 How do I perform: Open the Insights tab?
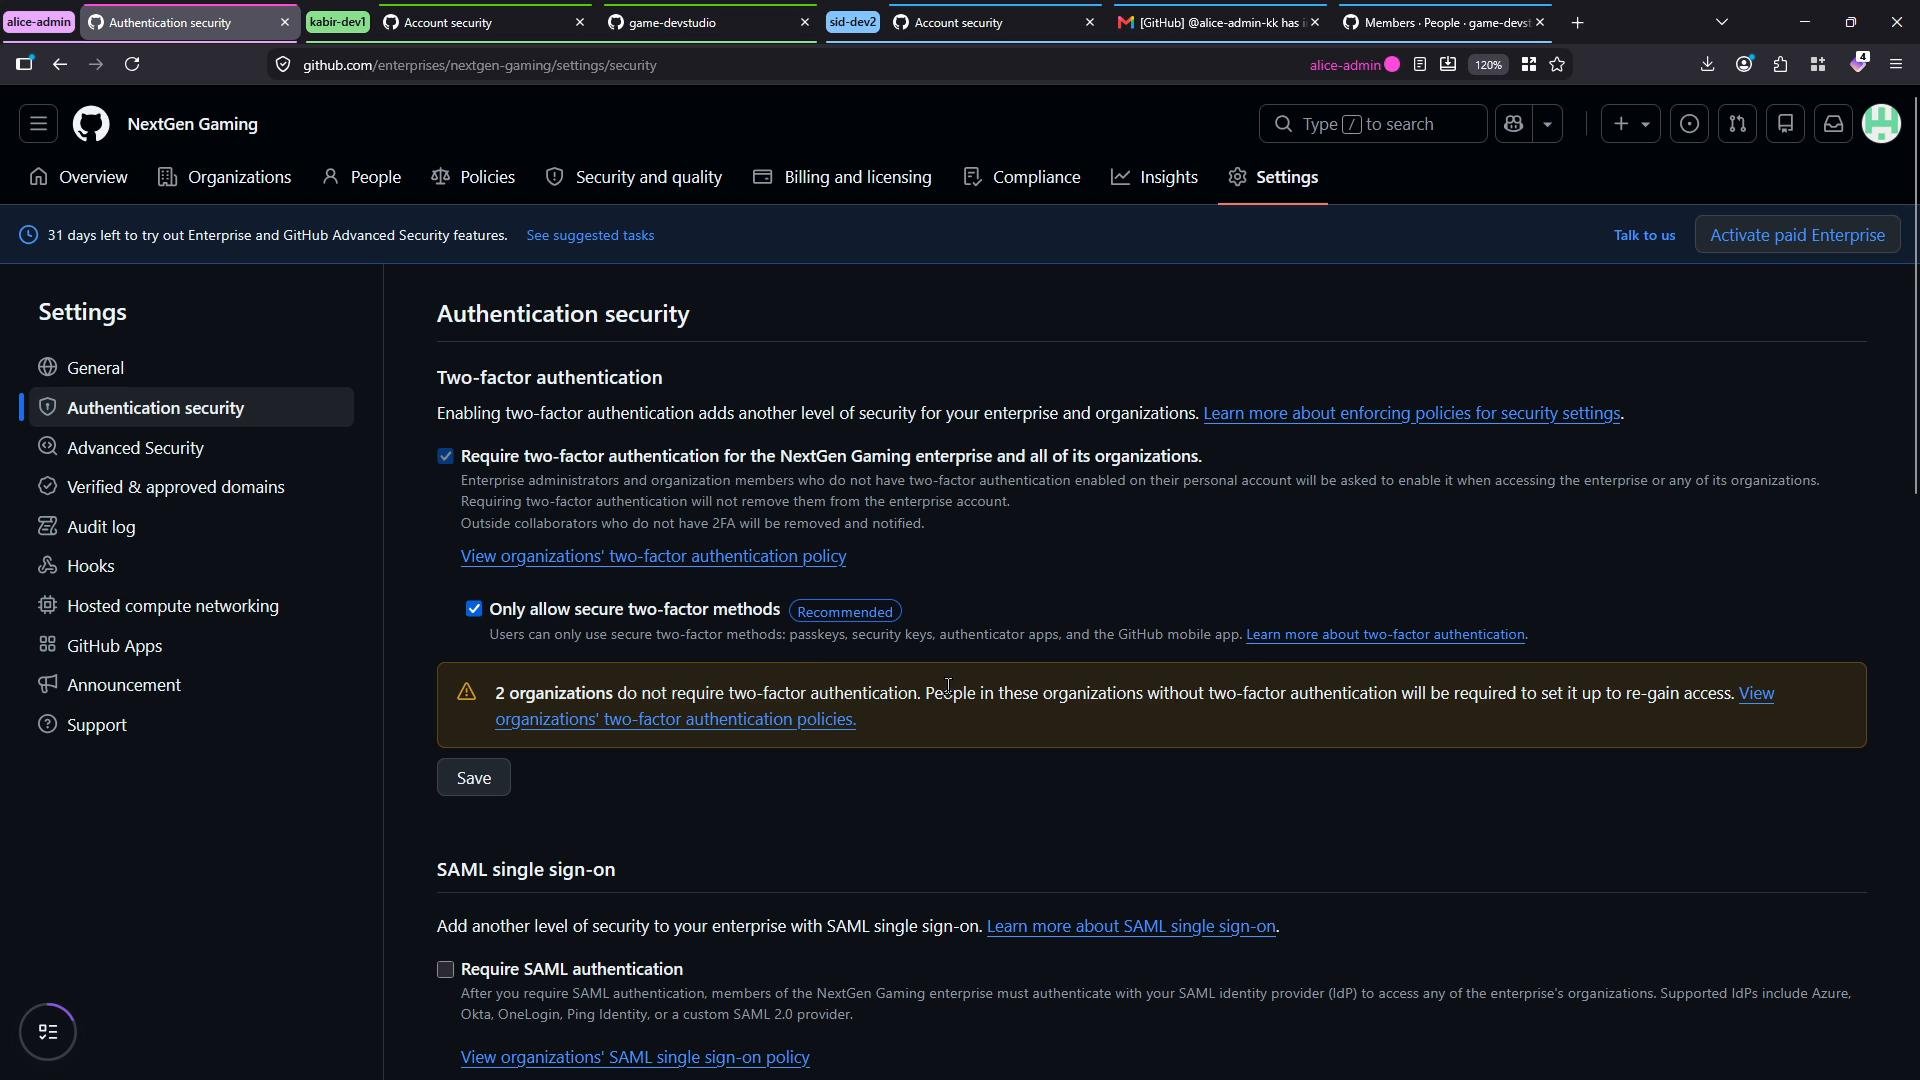pyautogui.click(x=1155, y=177)
